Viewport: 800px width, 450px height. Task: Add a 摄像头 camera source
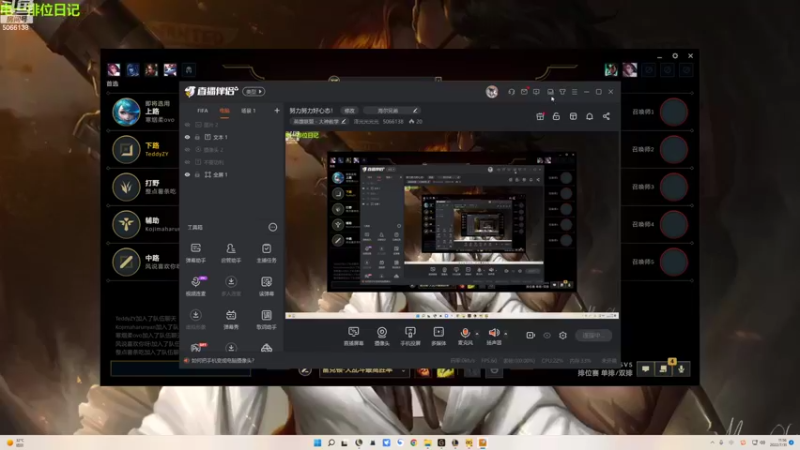pos(382,336)
